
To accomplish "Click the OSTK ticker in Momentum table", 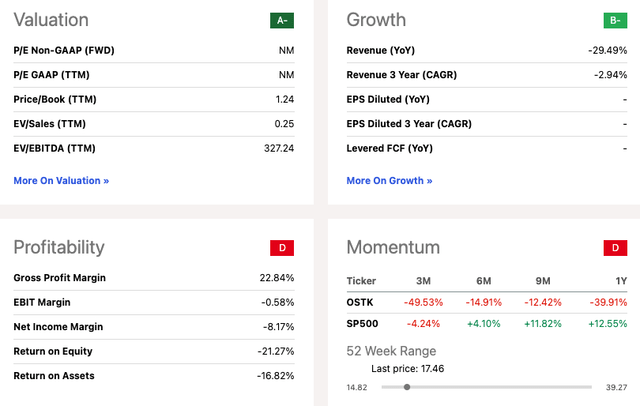I will [361, 304].
